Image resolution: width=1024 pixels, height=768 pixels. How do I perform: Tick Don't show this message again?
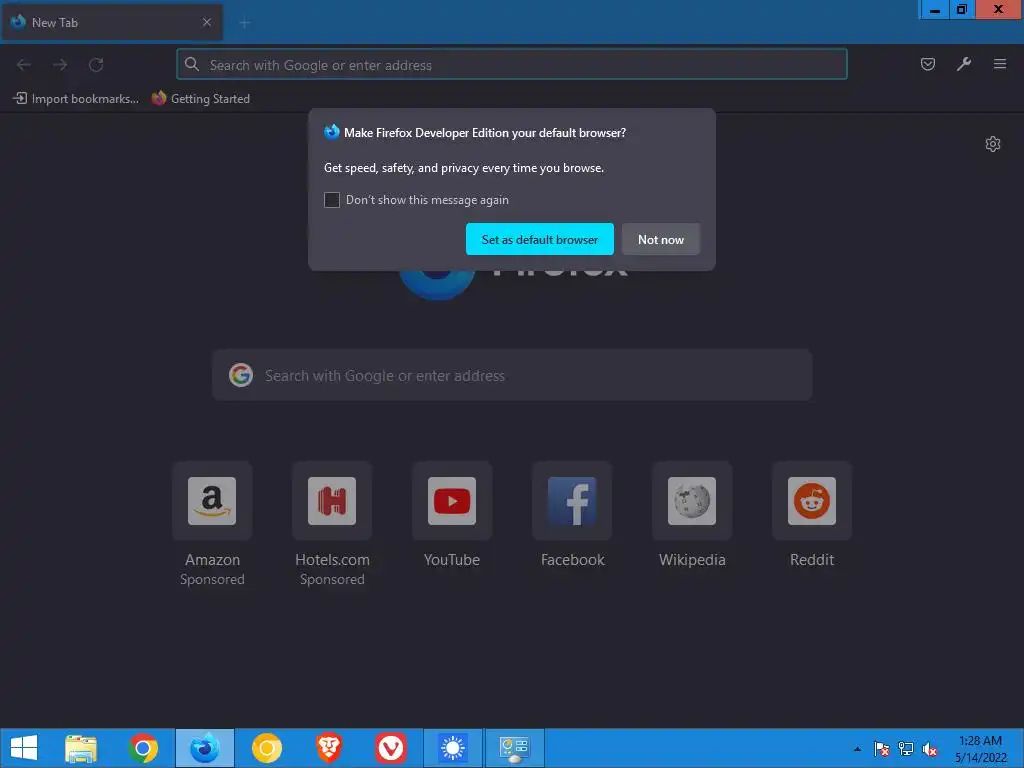[332, 200]
